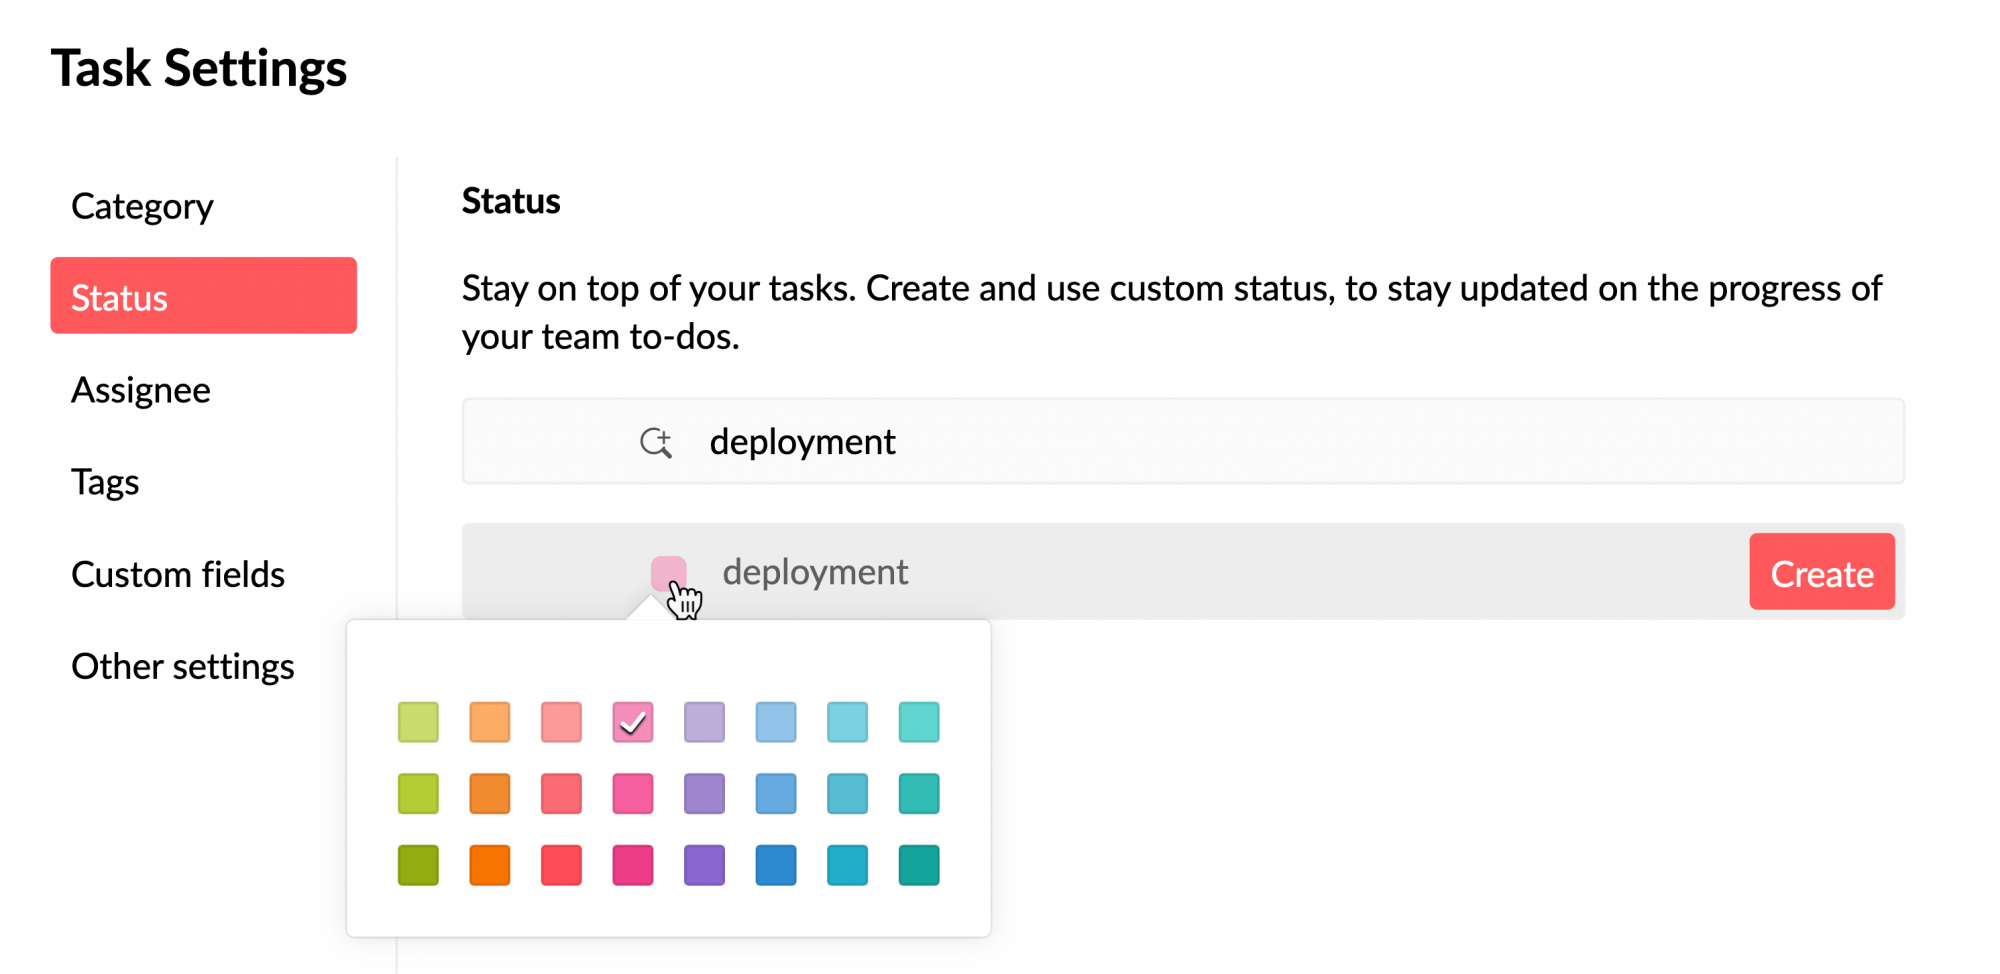Pick the teal swatch in the top row
The image size is (2000, 974).
(918, 722)
